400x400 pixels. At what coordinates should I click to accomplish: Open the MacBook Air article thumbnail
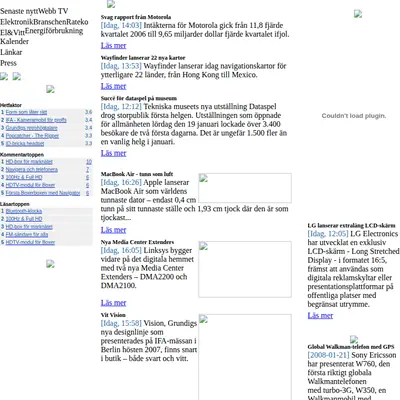coord(245,188)
